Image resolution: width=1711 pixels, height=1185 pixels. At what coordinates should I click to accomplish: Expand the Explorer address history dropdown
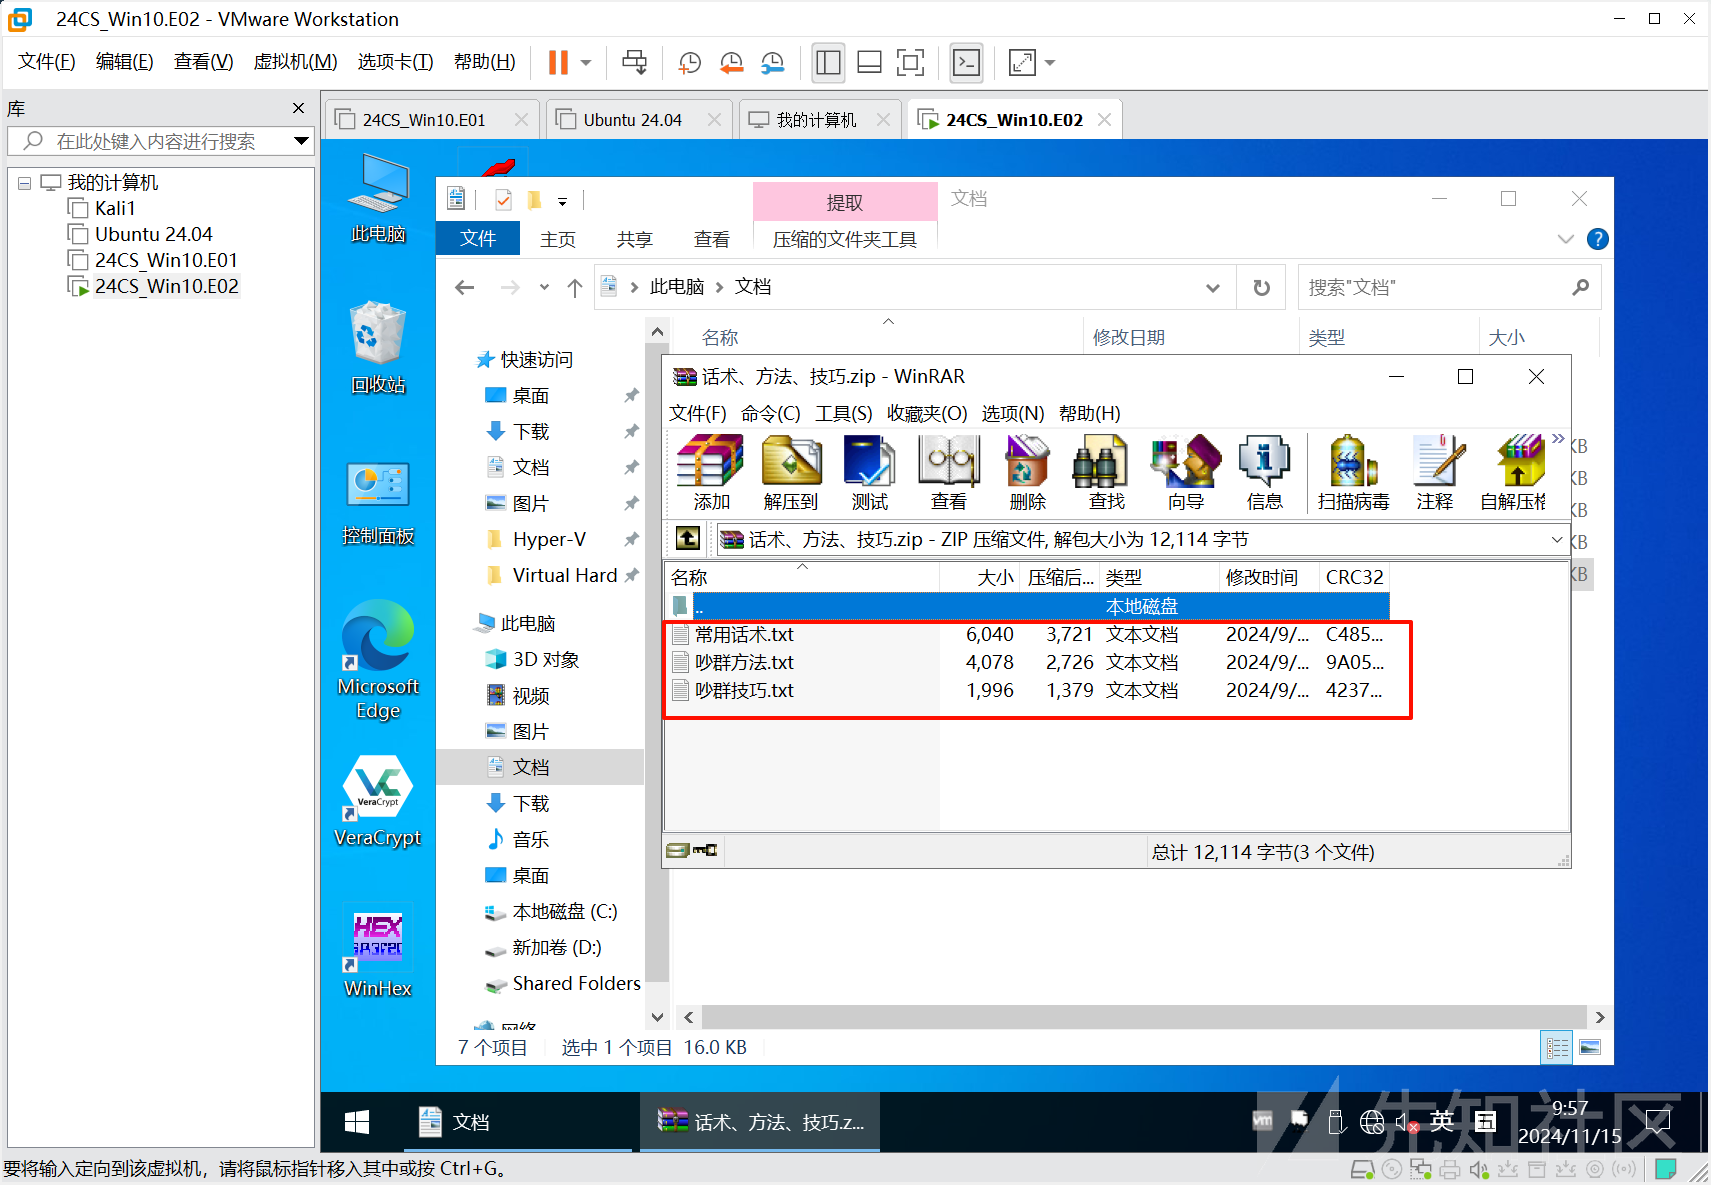[1213, 288]
